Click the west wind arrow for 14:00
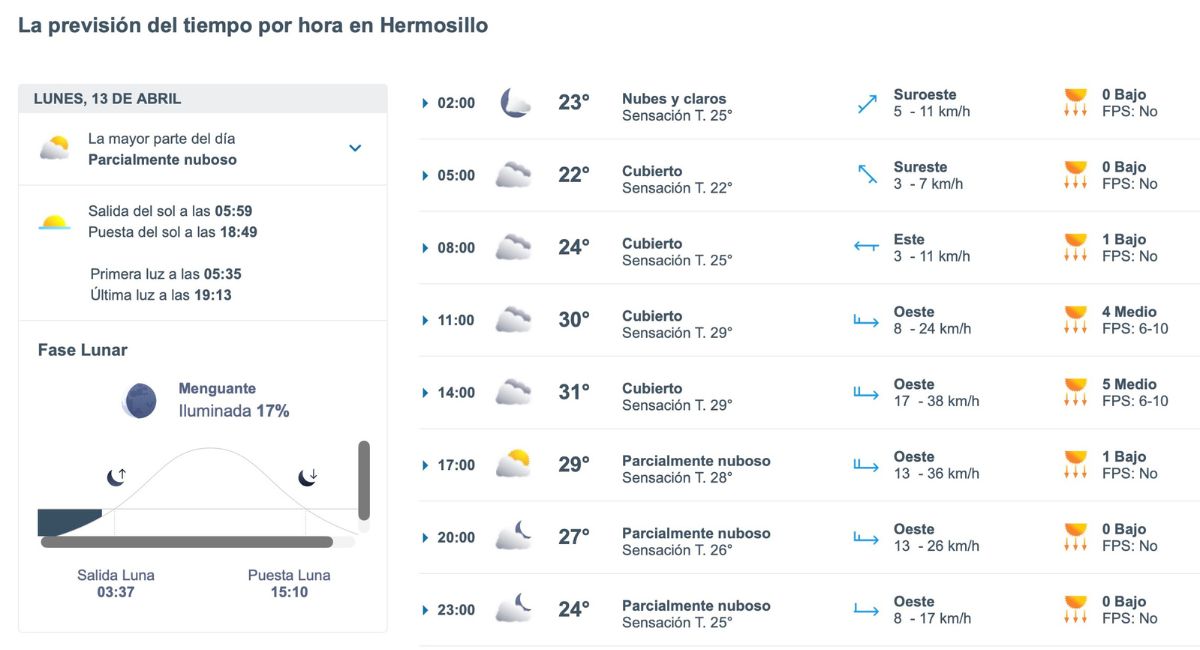Image resolution: width=1200 pixels, height=650 pixels. tap(864, 392)
